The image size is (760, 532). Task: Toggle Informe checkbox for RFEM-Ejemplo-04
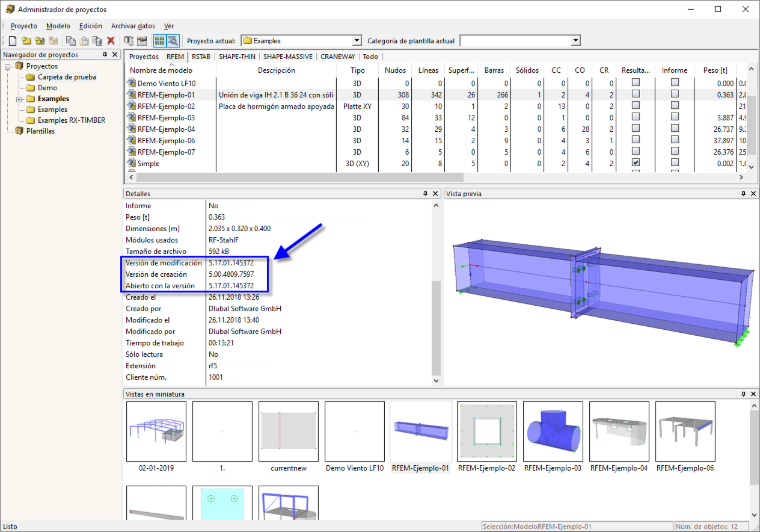(x=675, y=128)
